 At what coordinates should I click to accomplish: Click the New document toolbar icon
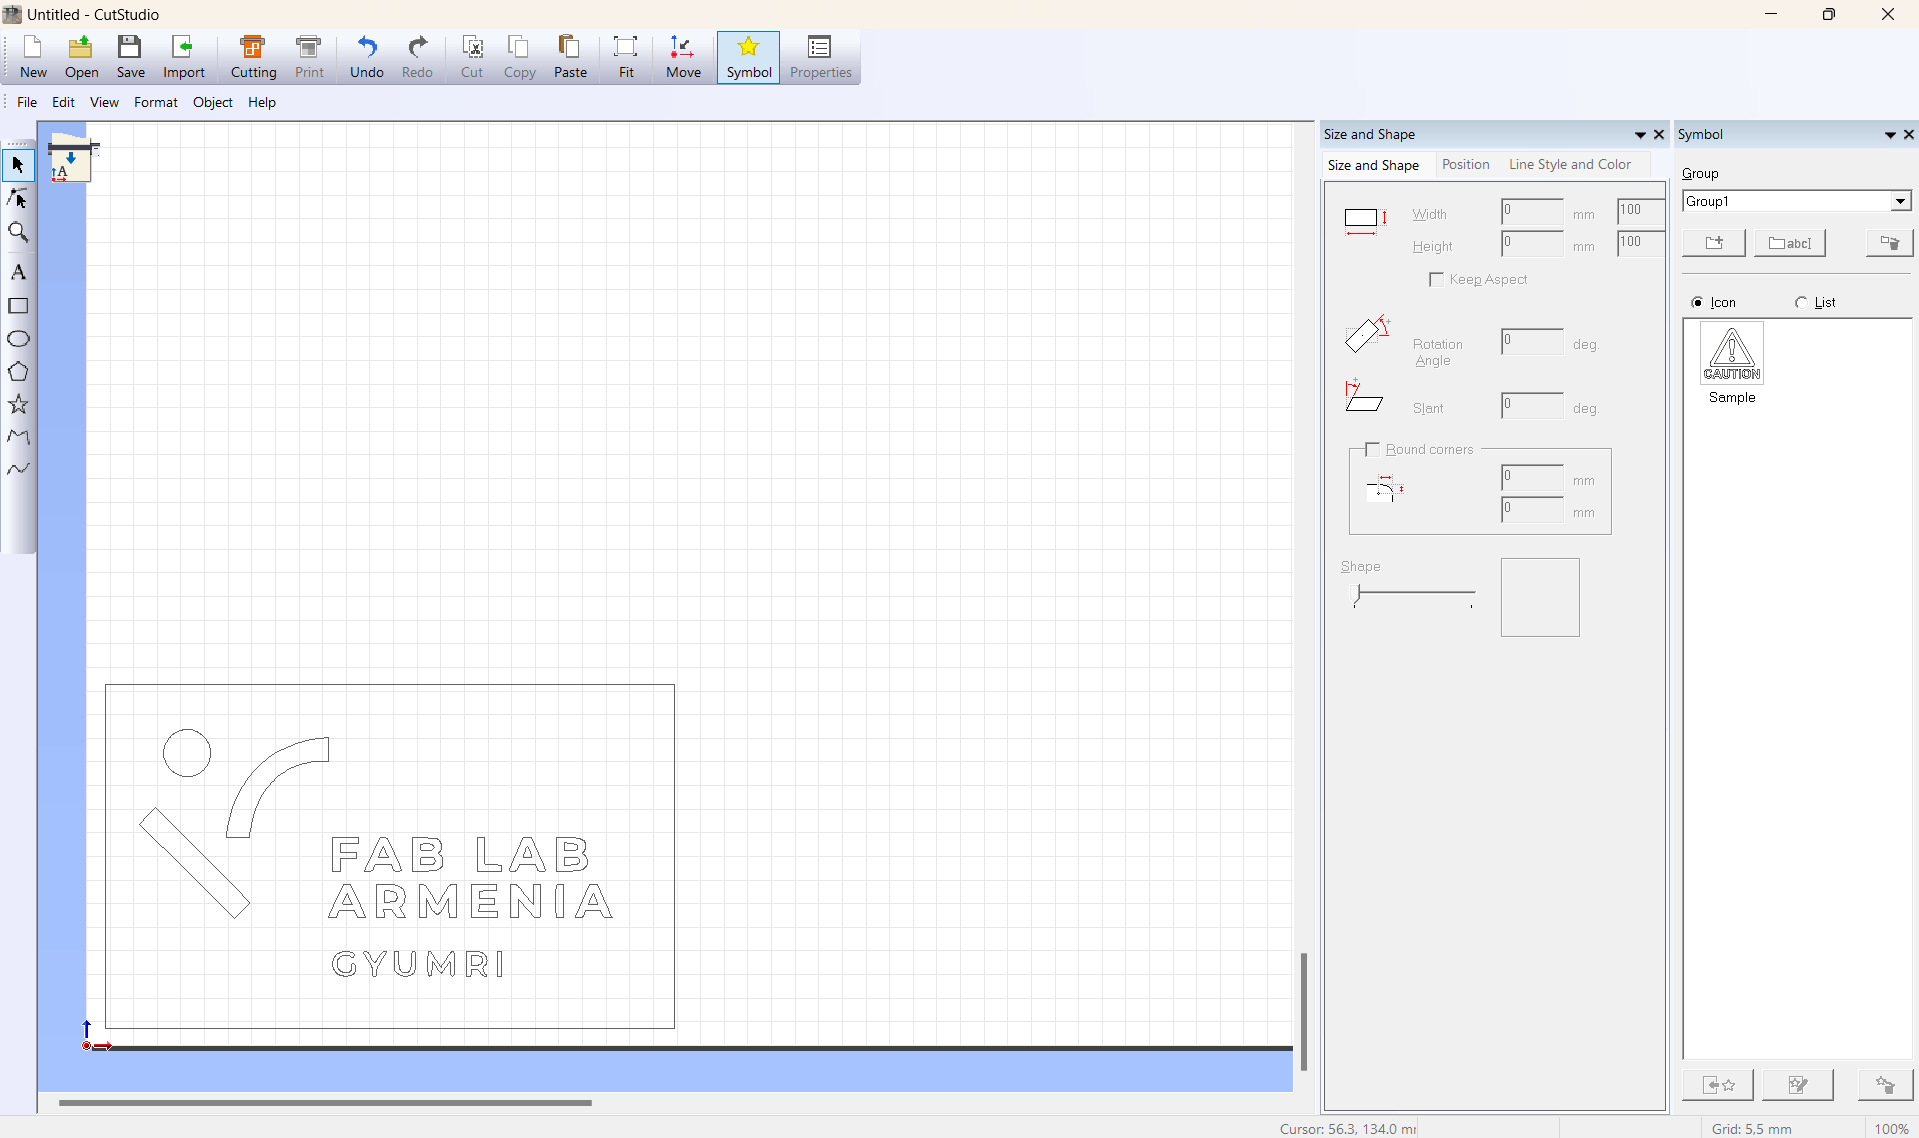33,57
